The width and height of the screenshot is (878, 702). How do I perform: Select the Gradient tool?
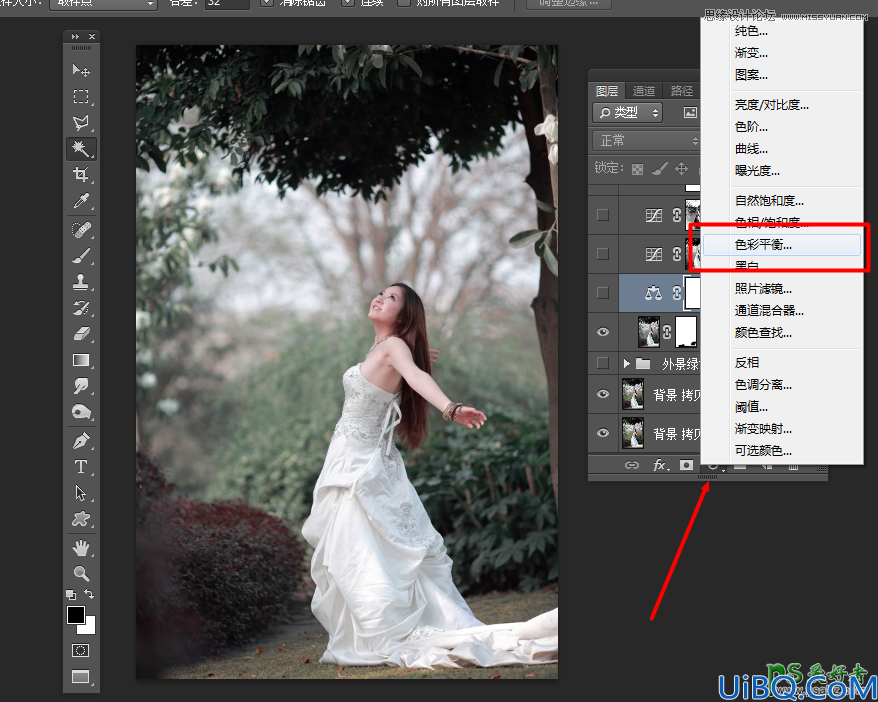tap(81, 360)
